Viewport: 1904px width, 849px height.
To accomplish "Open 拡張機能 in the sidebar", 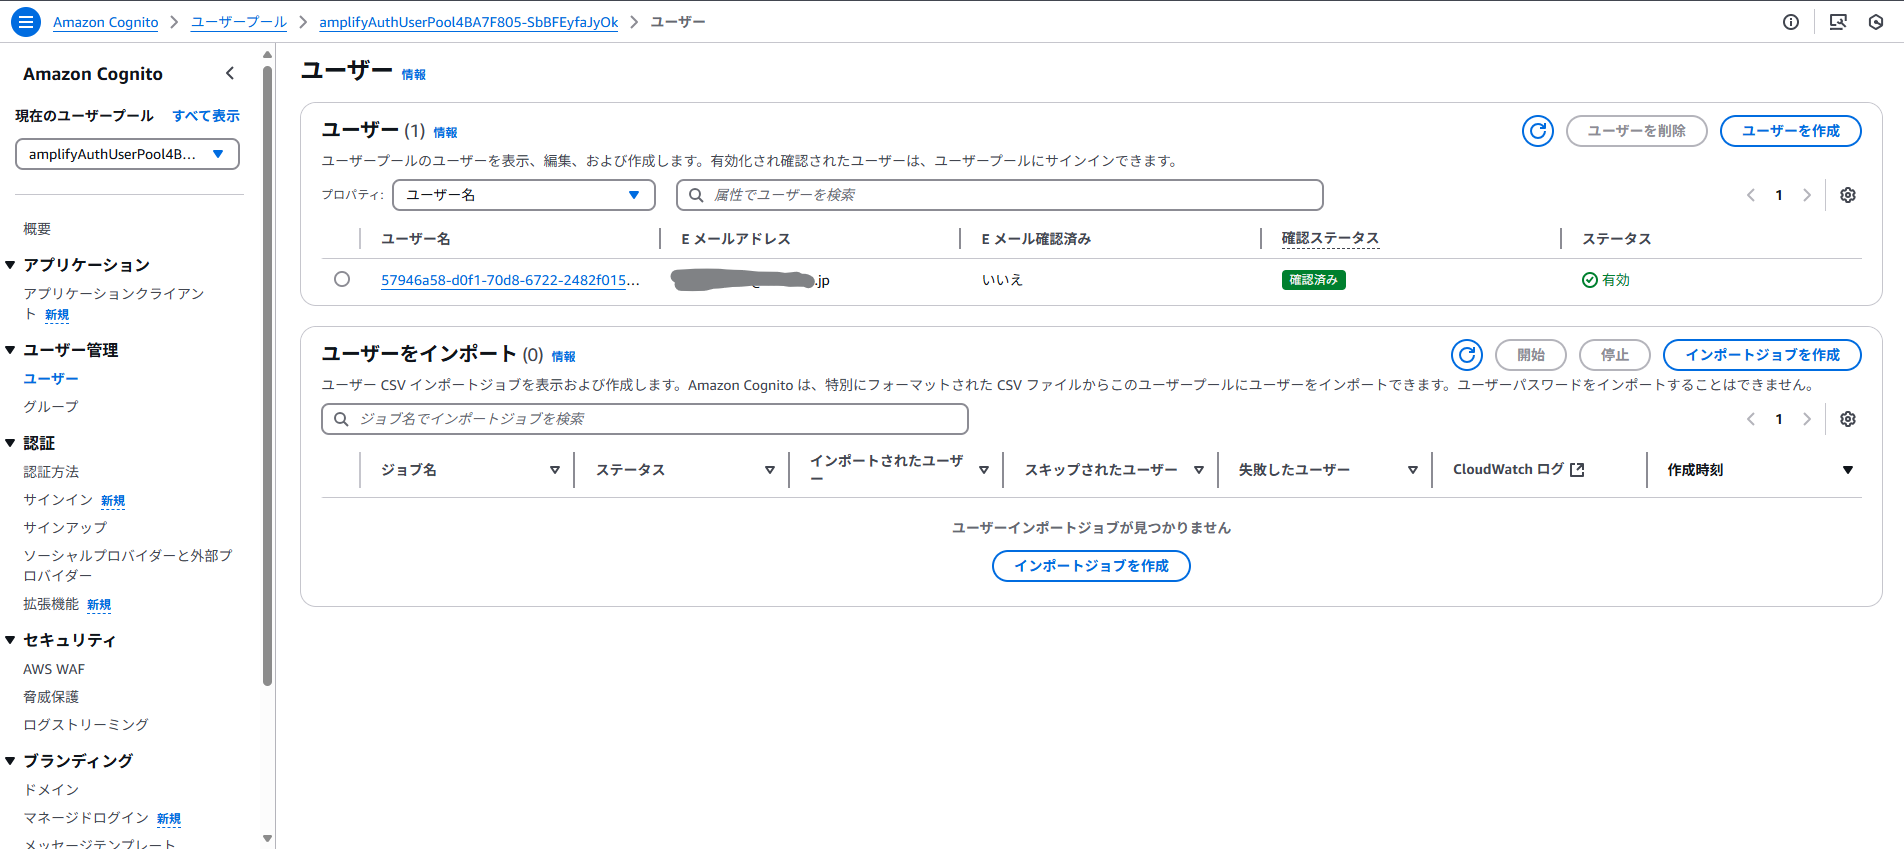I will click(x=51, y=604).
